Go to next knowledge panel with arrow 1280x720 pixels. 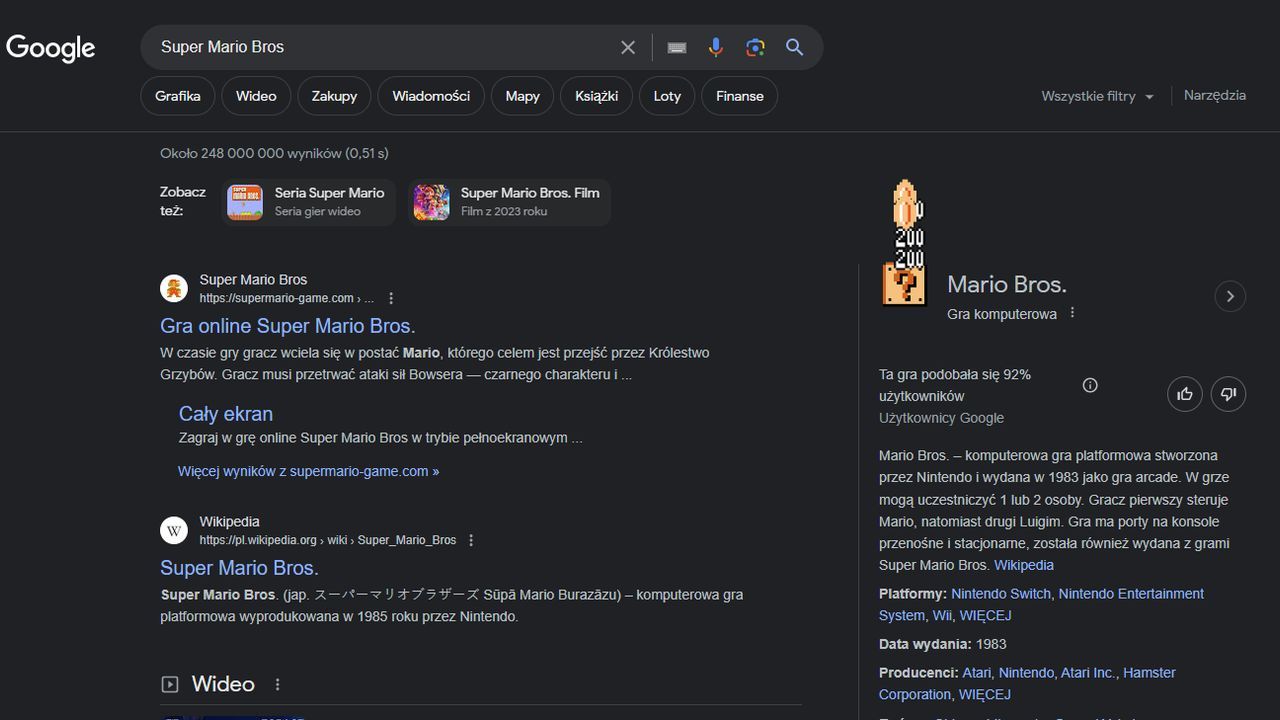click(x=1230, y=296)
